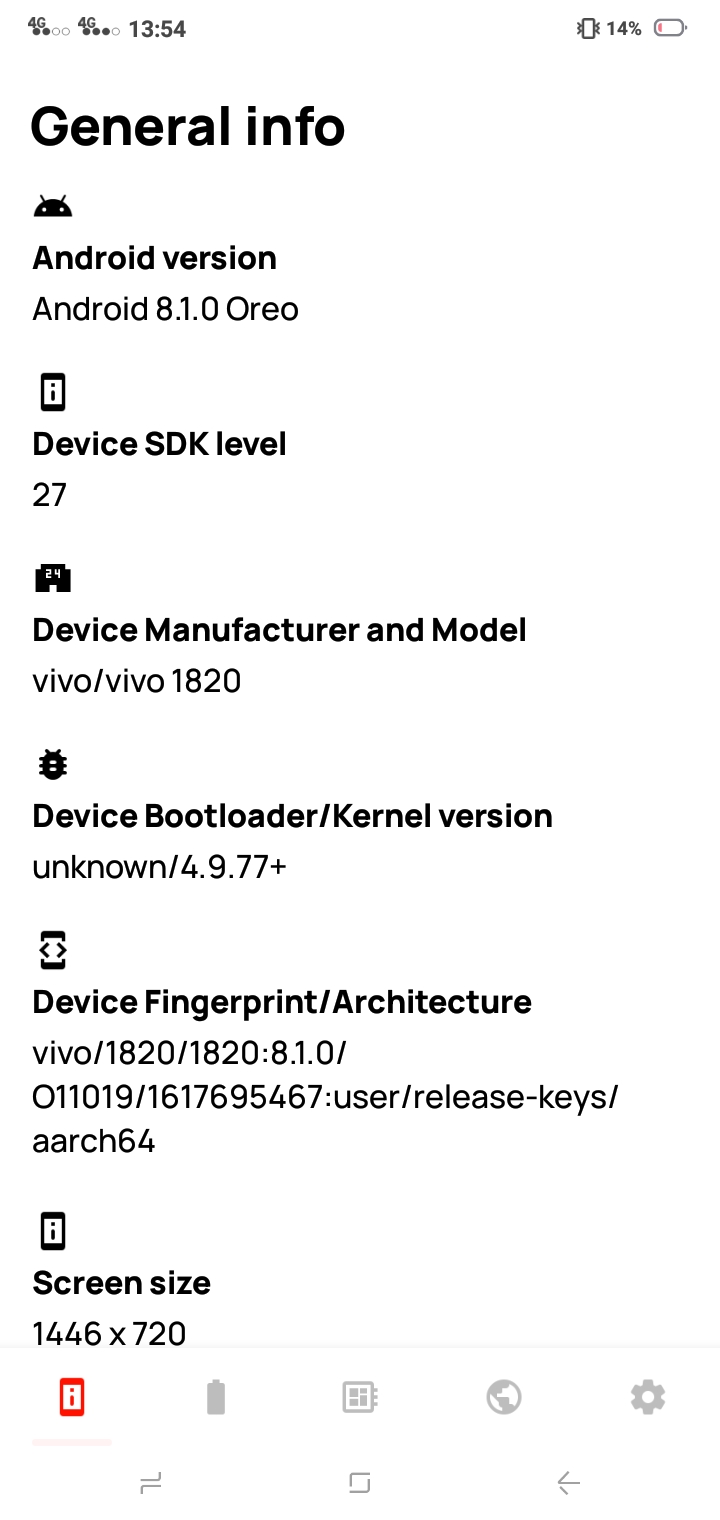The width and height of the screenshot is (720, 1520).
Task: Tap the manufacturer building icon
Action: (53, 578)
